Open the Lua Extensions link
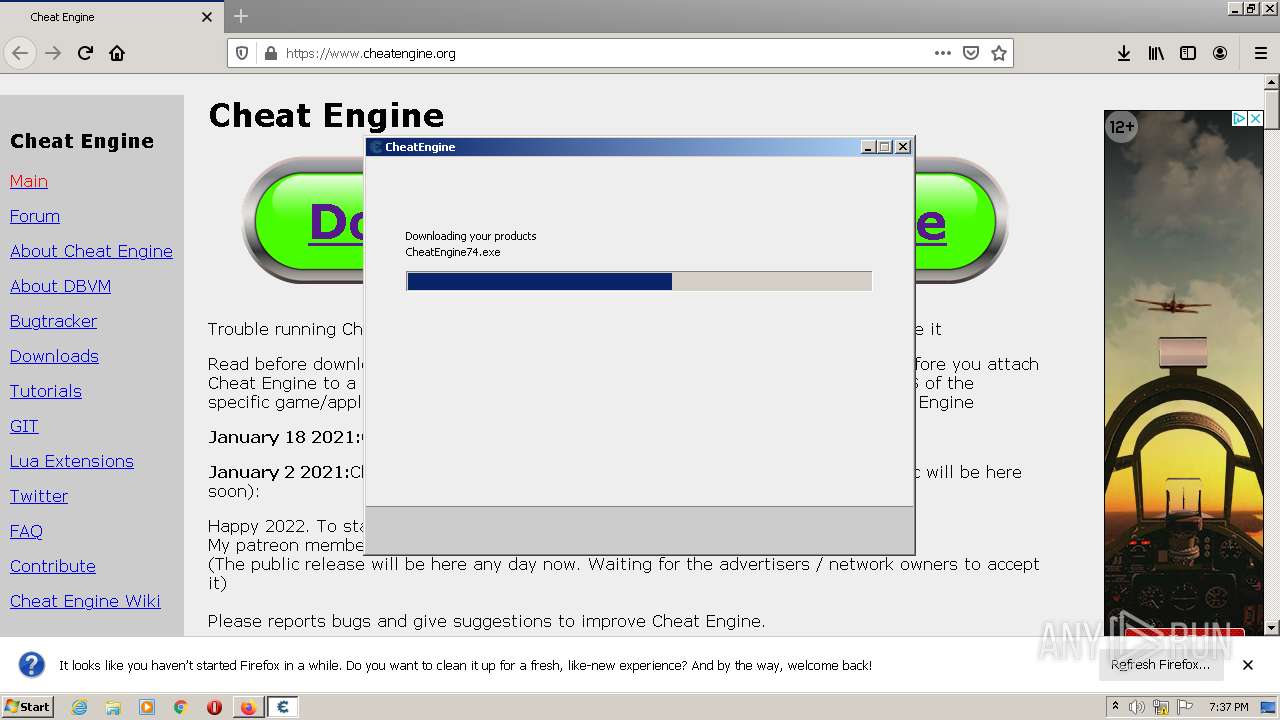The image size is (1280, 720). point(72,461)
